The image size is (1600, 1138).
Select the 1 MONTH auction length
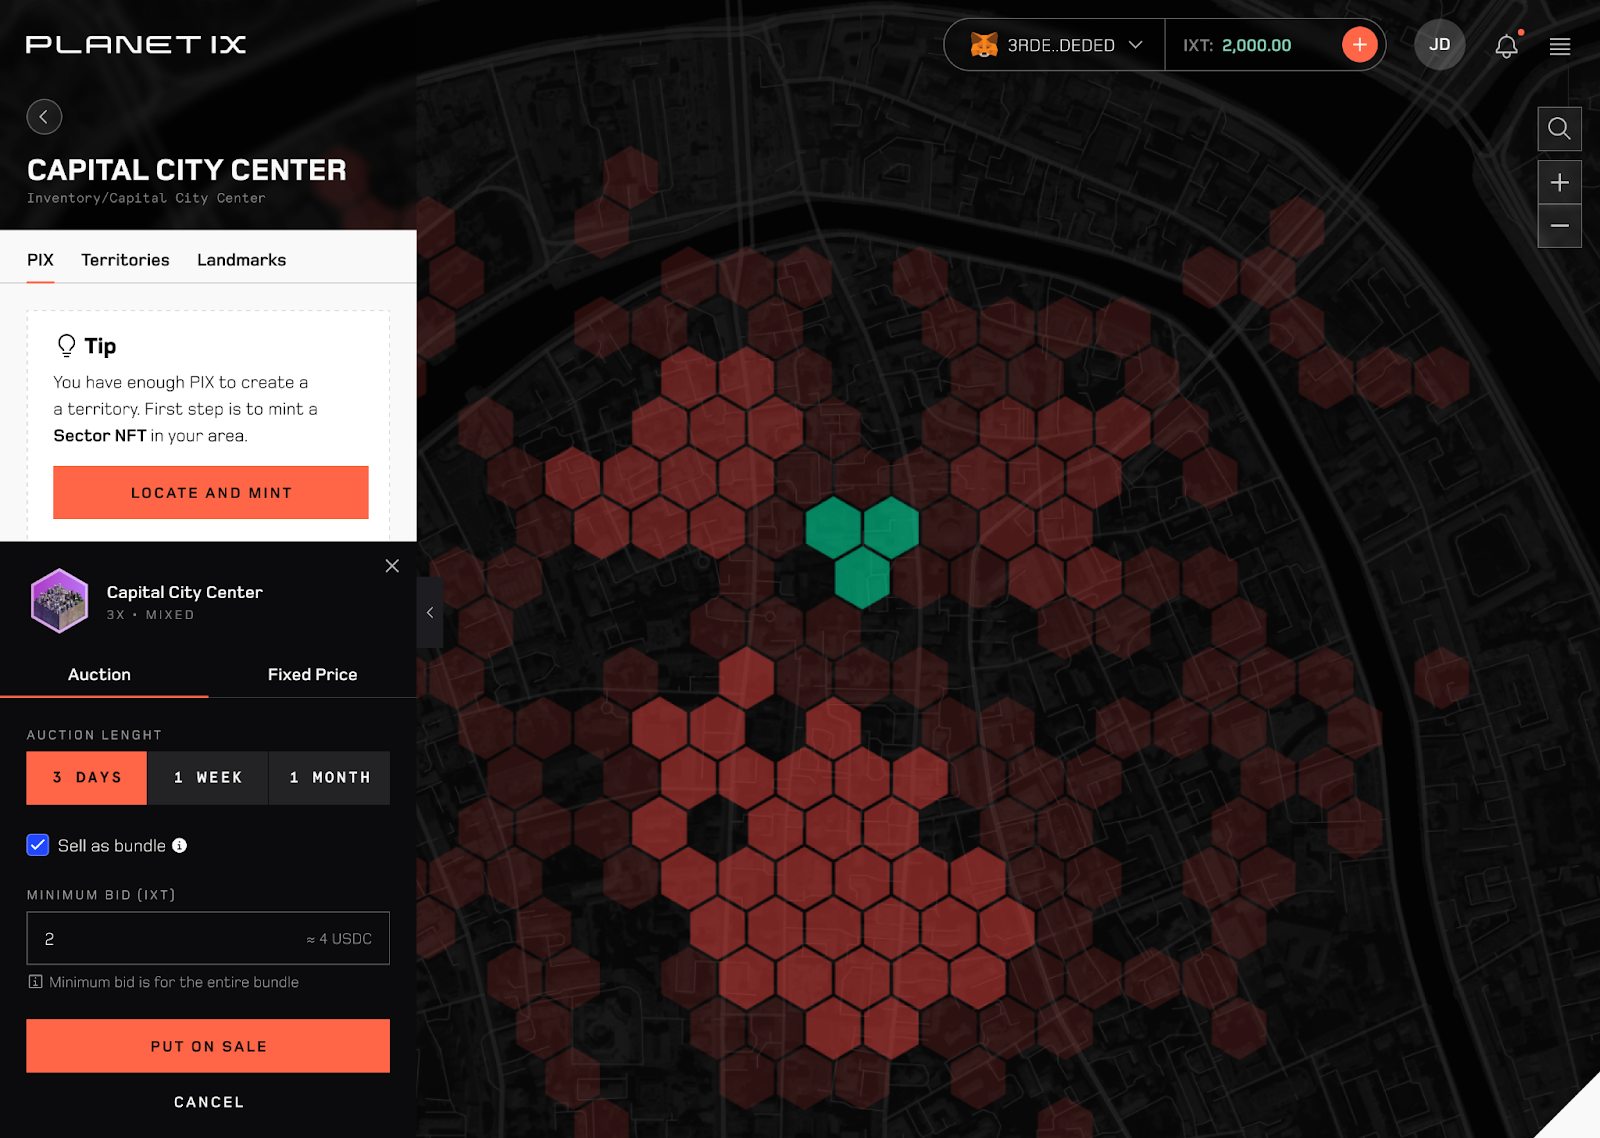pyautogui.click(x=329, y=777)
